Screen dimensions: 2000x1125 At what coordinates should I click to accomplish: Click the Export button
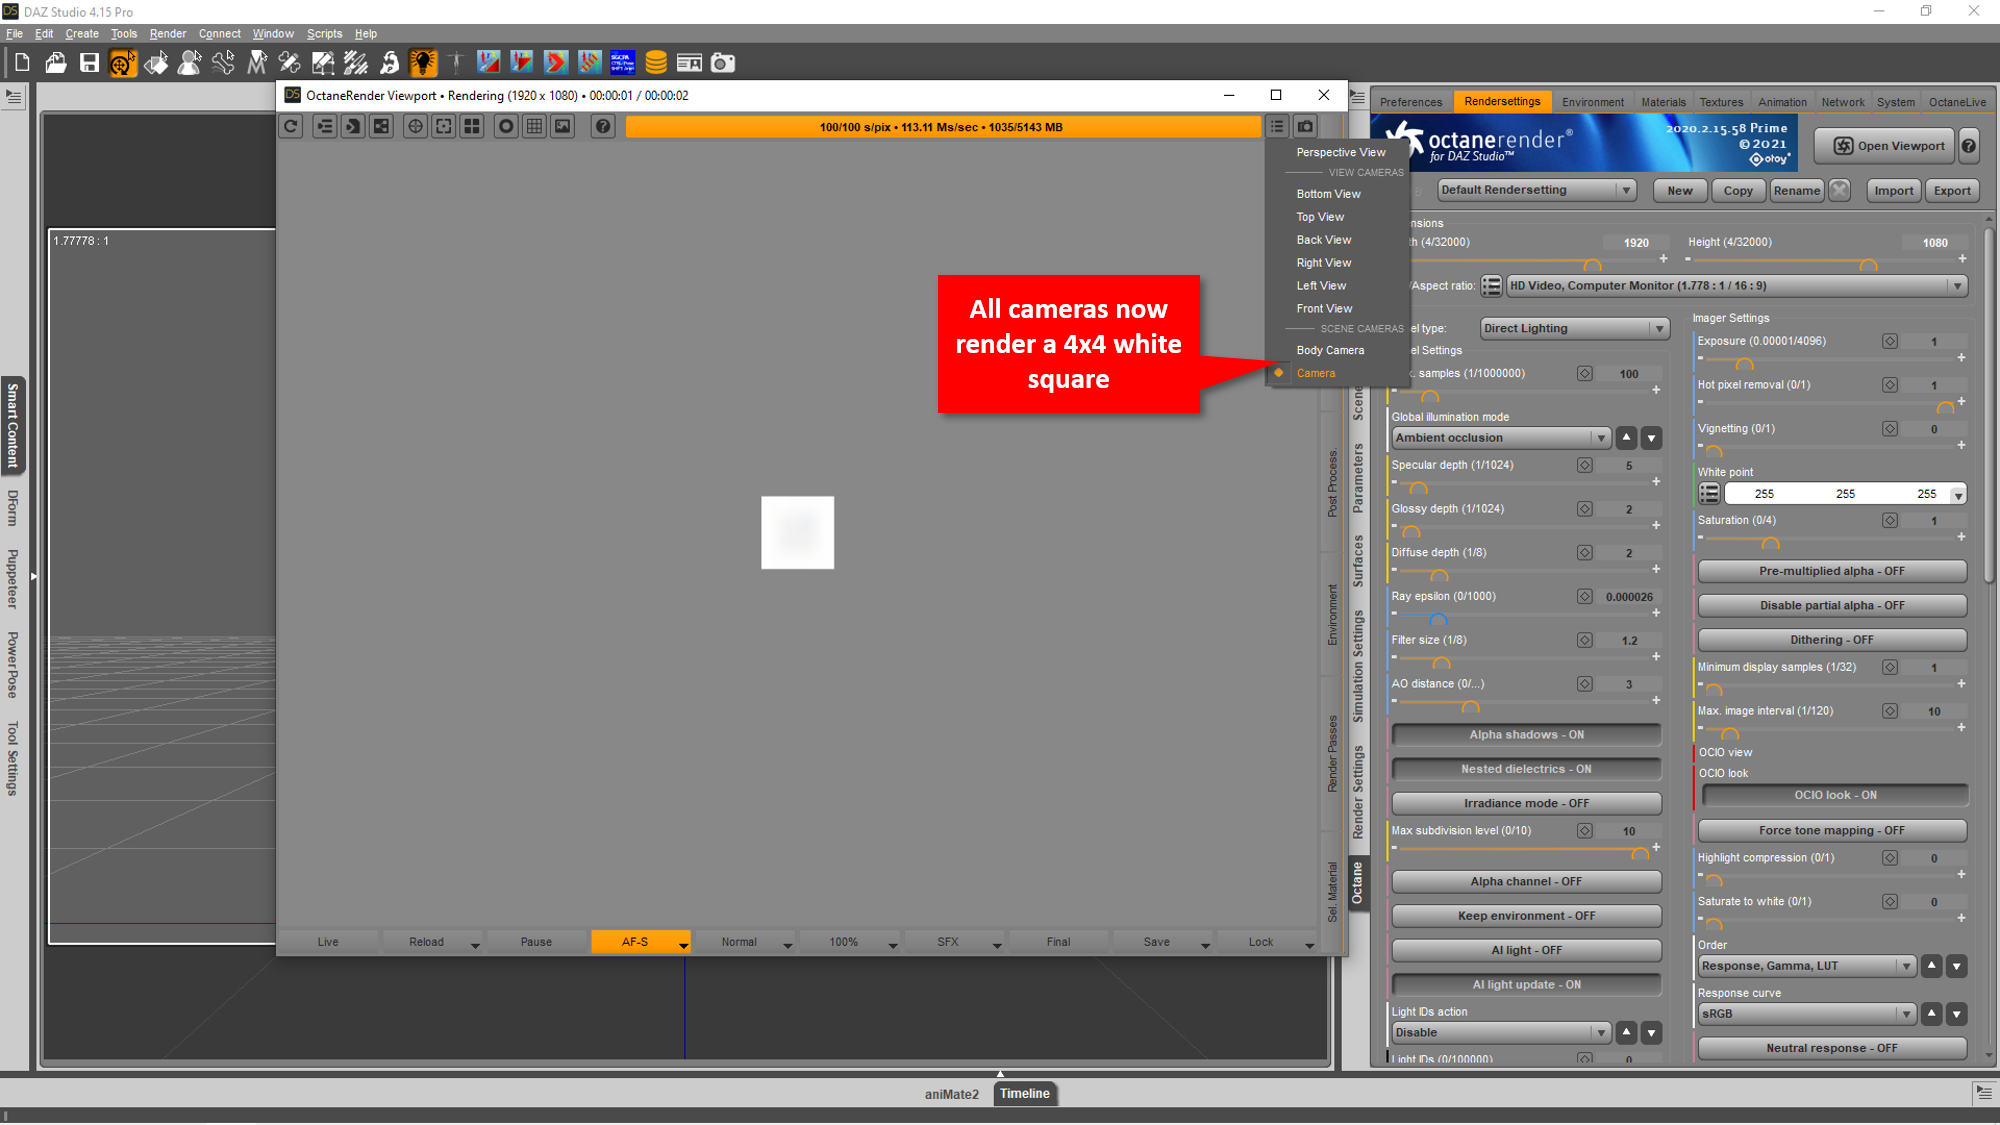coord(1951,191)
